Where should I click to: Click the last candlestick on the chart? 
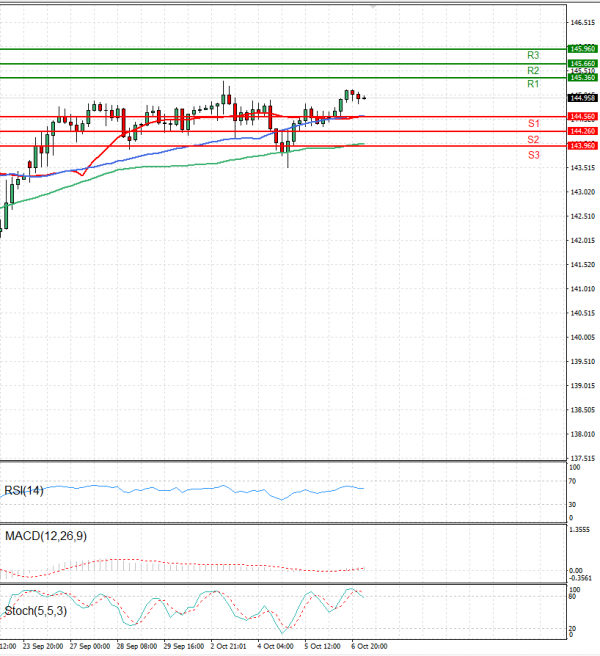pyautogui.click(x=364, y=98)
